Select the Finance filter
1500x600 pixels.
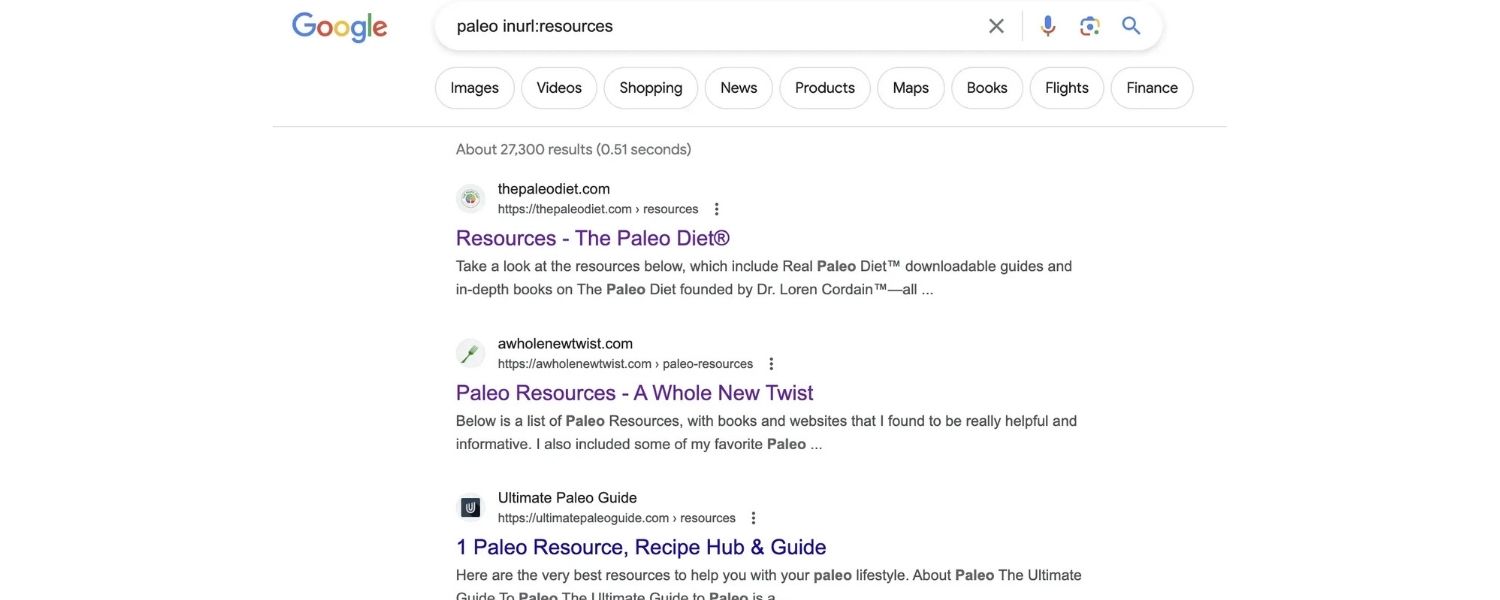[x=1152, y=85]
